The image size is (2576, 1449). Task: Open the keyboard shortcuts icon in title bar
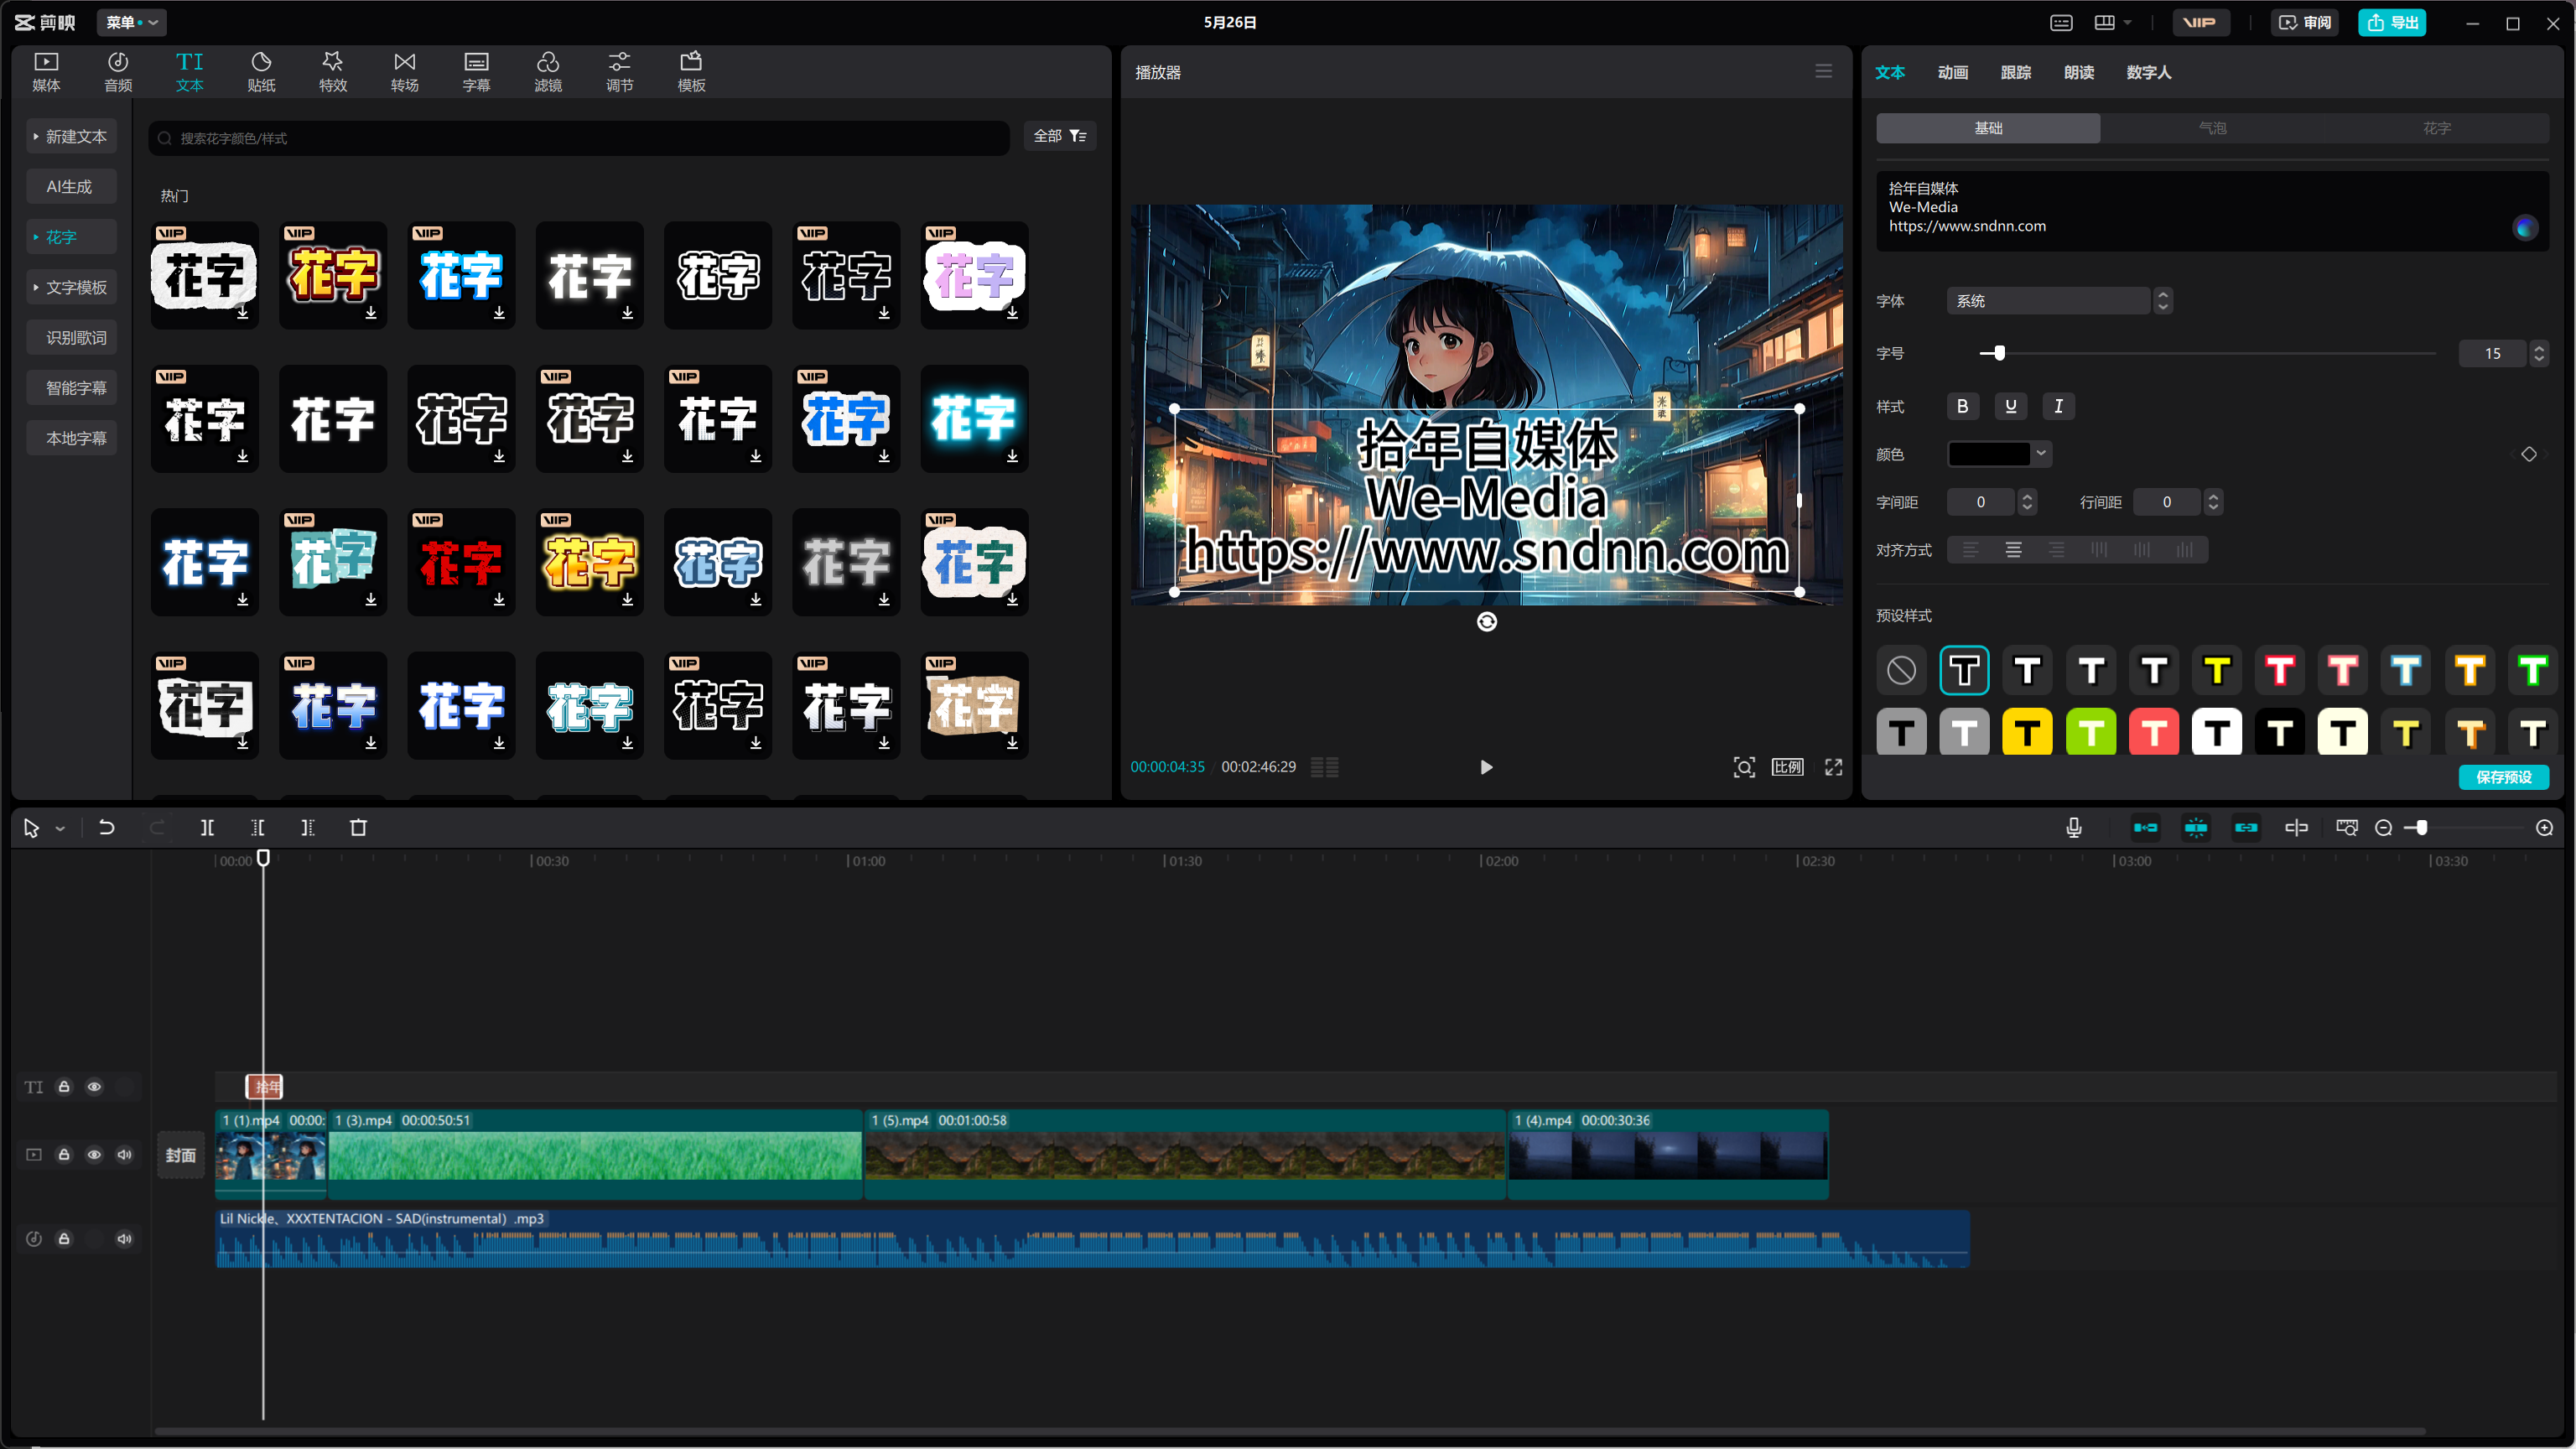(x=2061, y=22)
